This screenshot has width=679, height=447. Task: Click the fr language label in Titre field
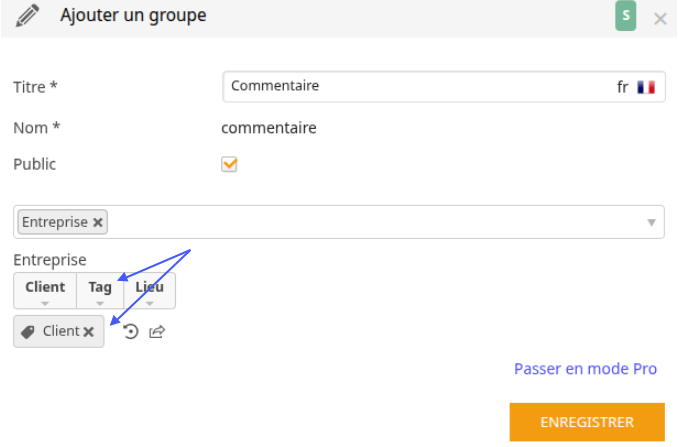[x=622, y=87]
